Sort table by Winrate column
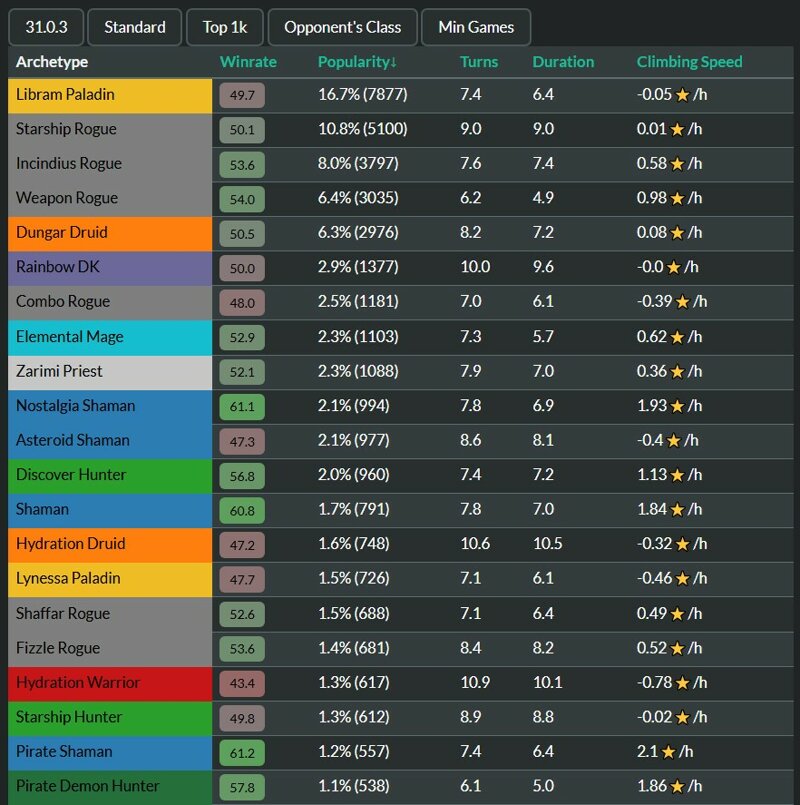The image size is (800, 805). click(x=249, y=62)
